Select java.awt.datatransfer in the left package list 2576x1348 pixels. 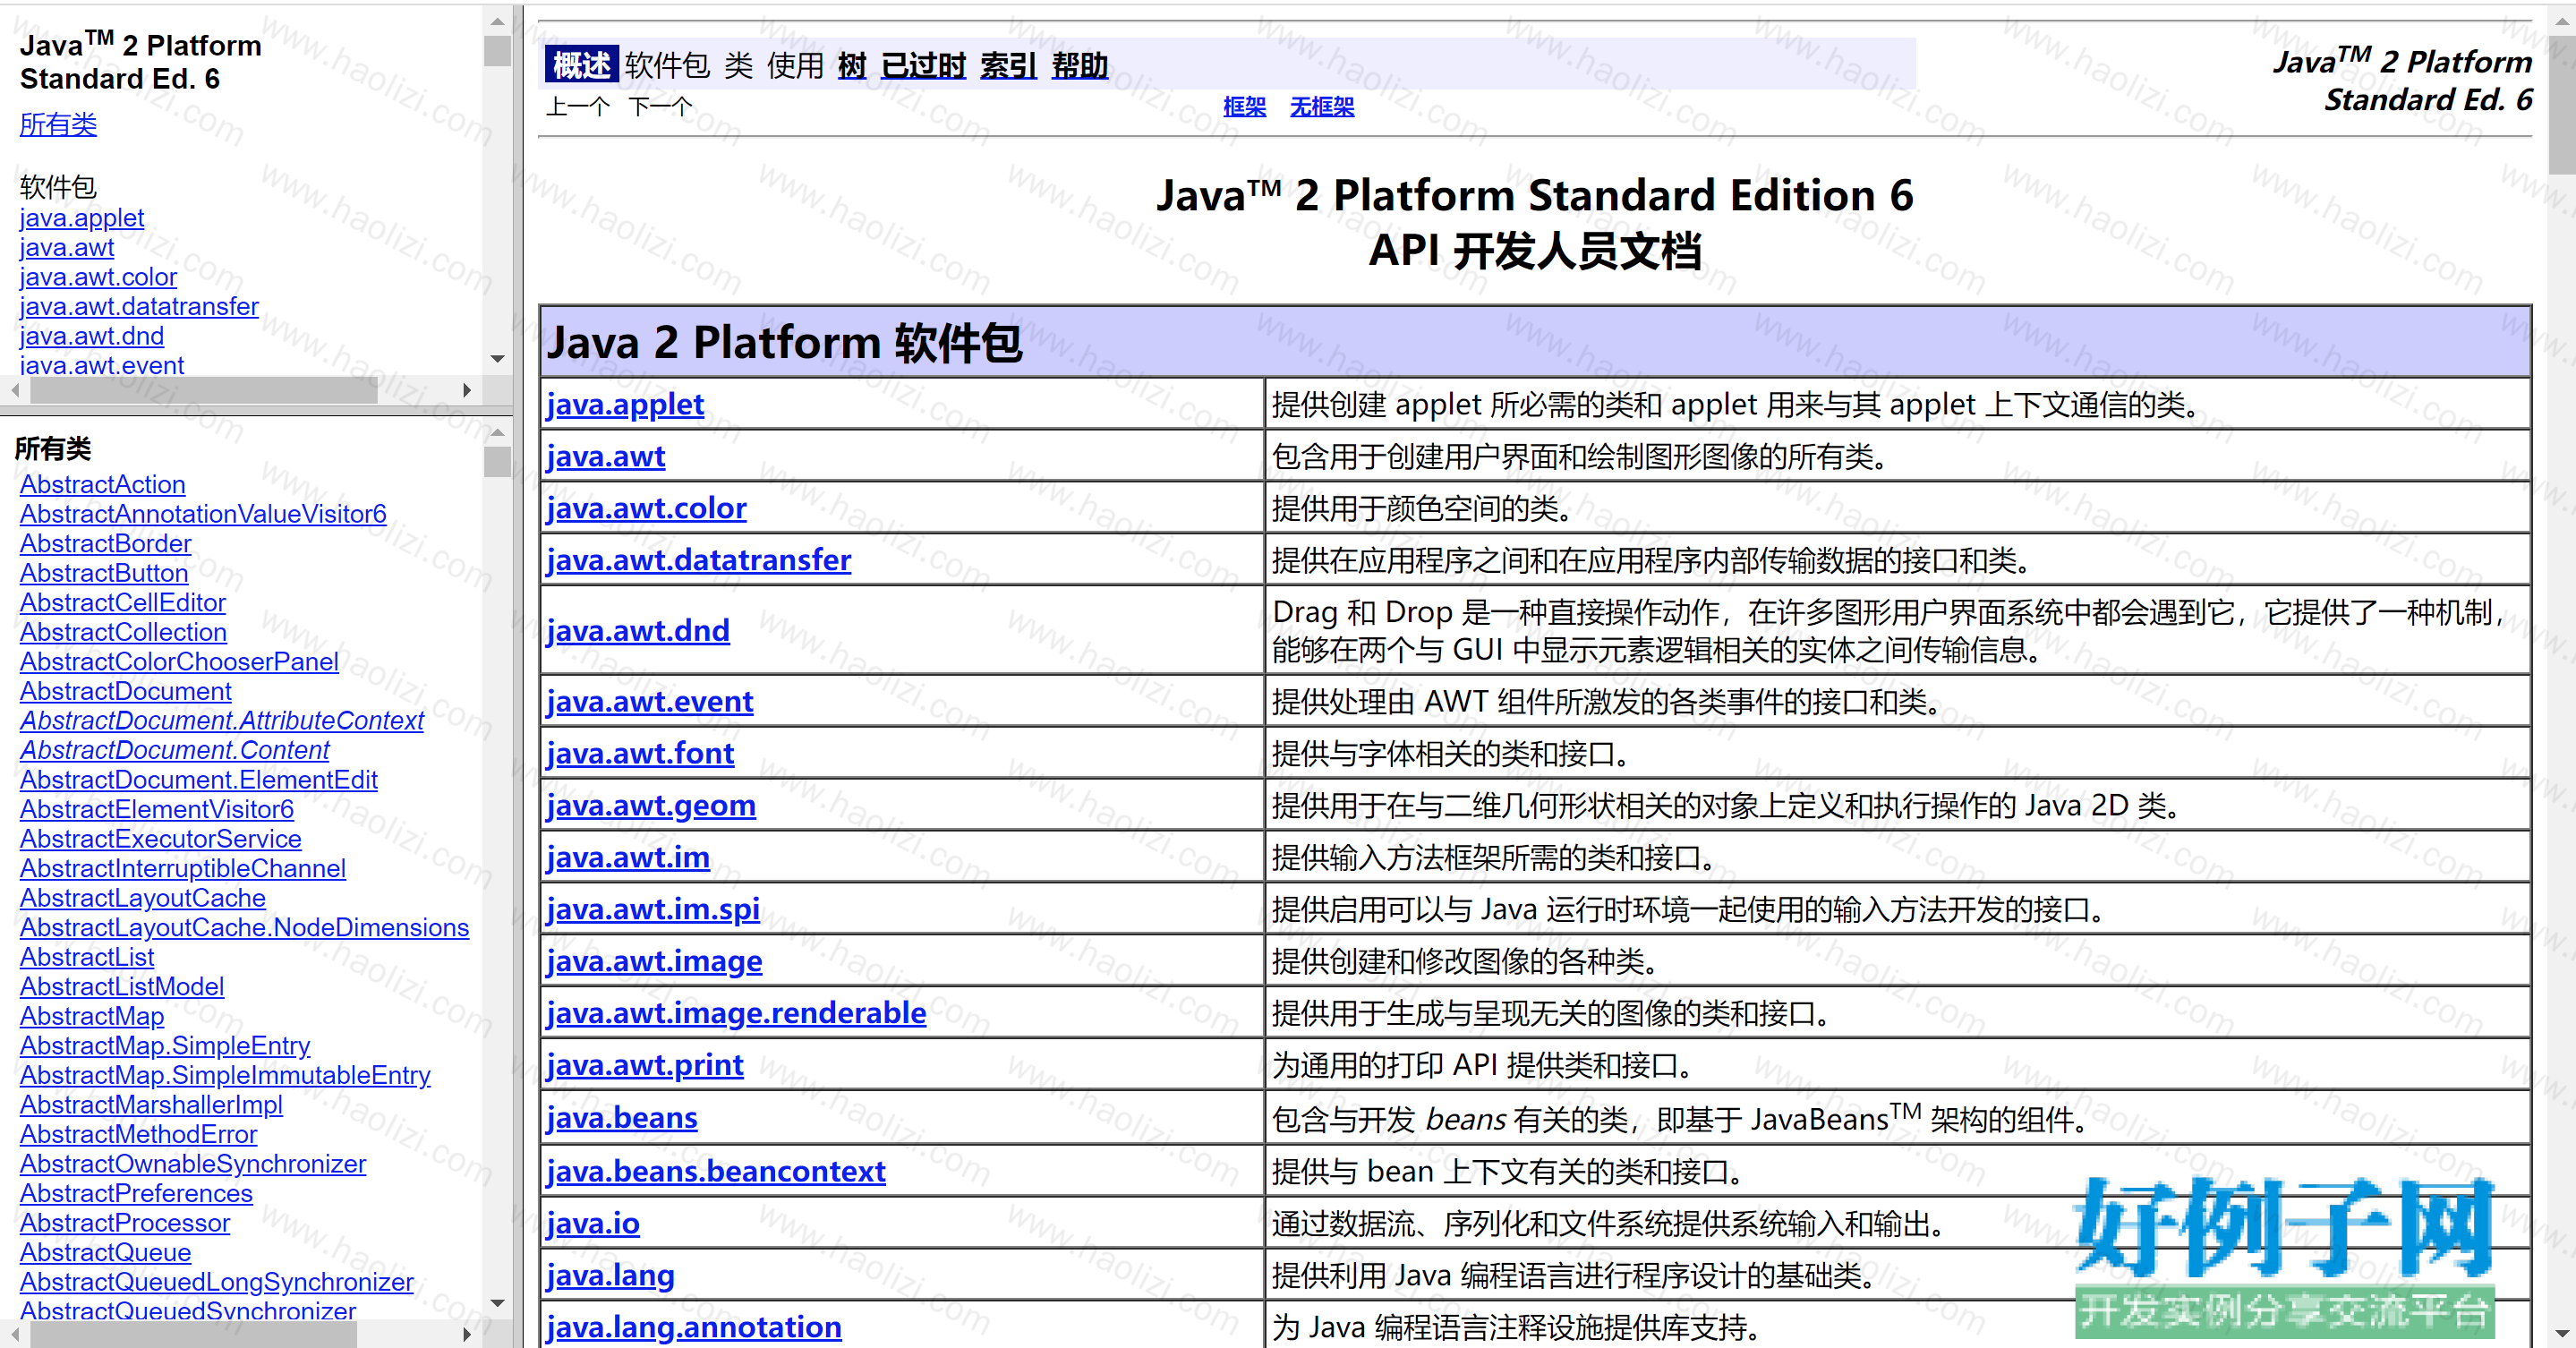[x=139, y=306]
